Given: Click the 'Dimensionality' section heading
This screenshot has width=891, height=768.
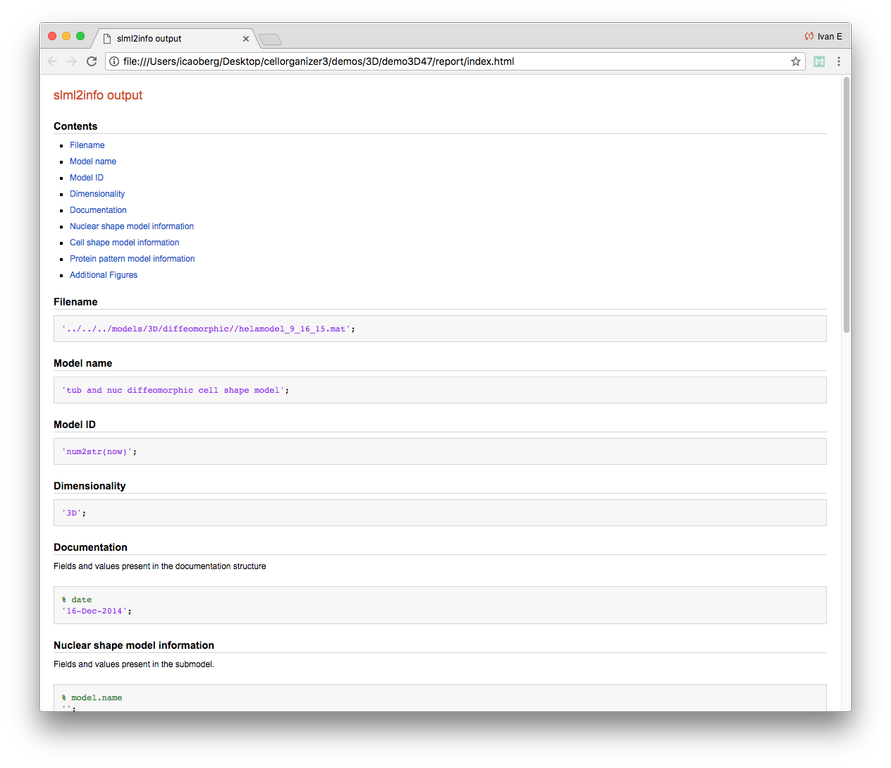Looking at the screenshot, I should pos(89,486).
